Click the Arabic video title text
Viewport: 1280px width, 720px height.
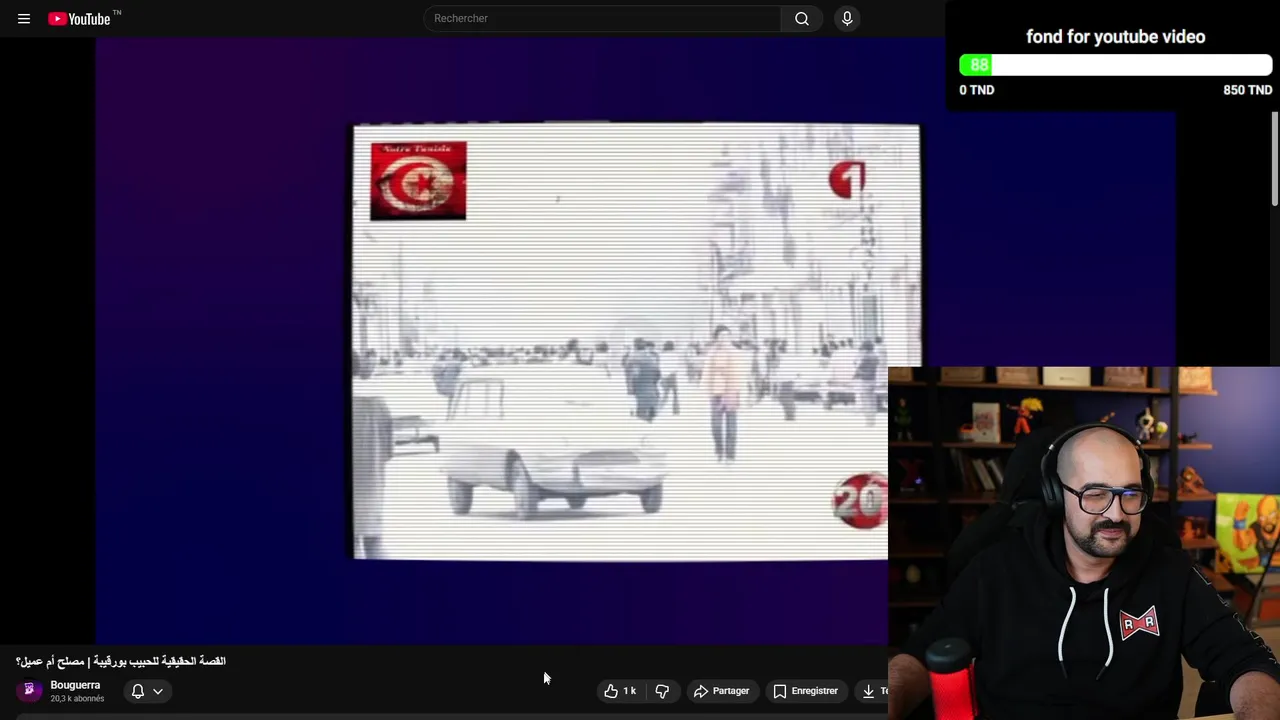coord(121,661)
